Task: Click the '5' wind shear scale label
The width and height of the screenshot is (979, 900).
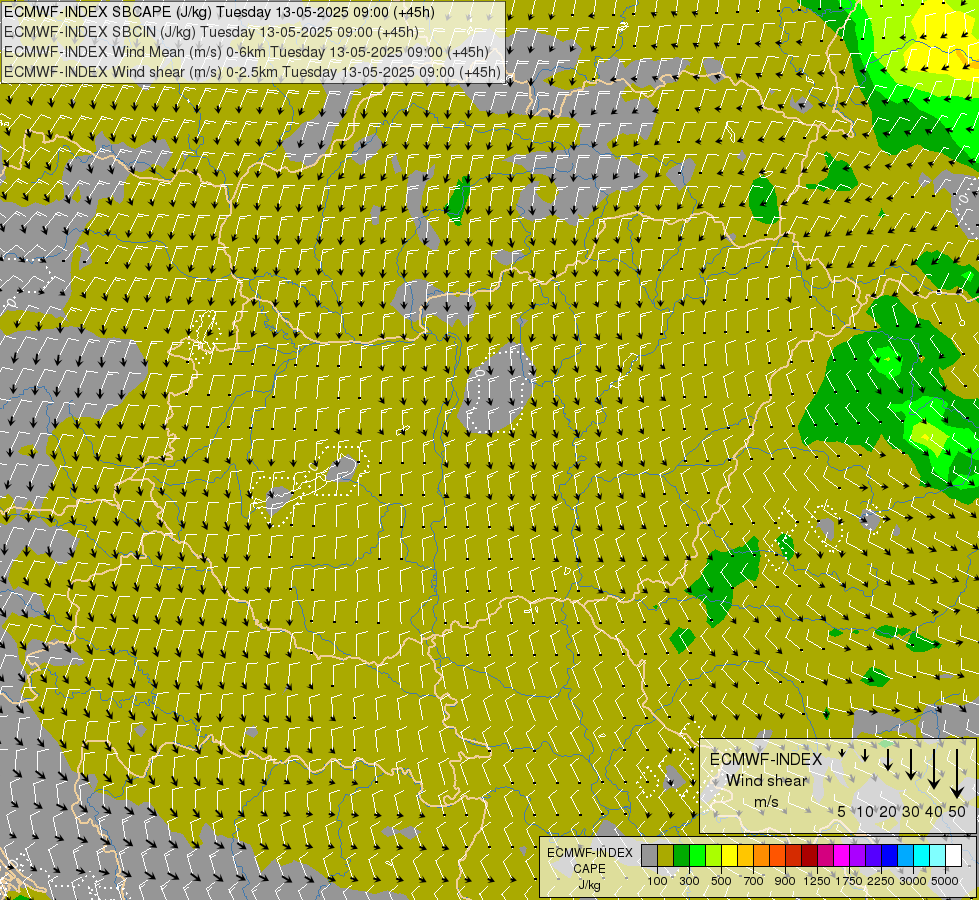Action: [x=842, y=811]
